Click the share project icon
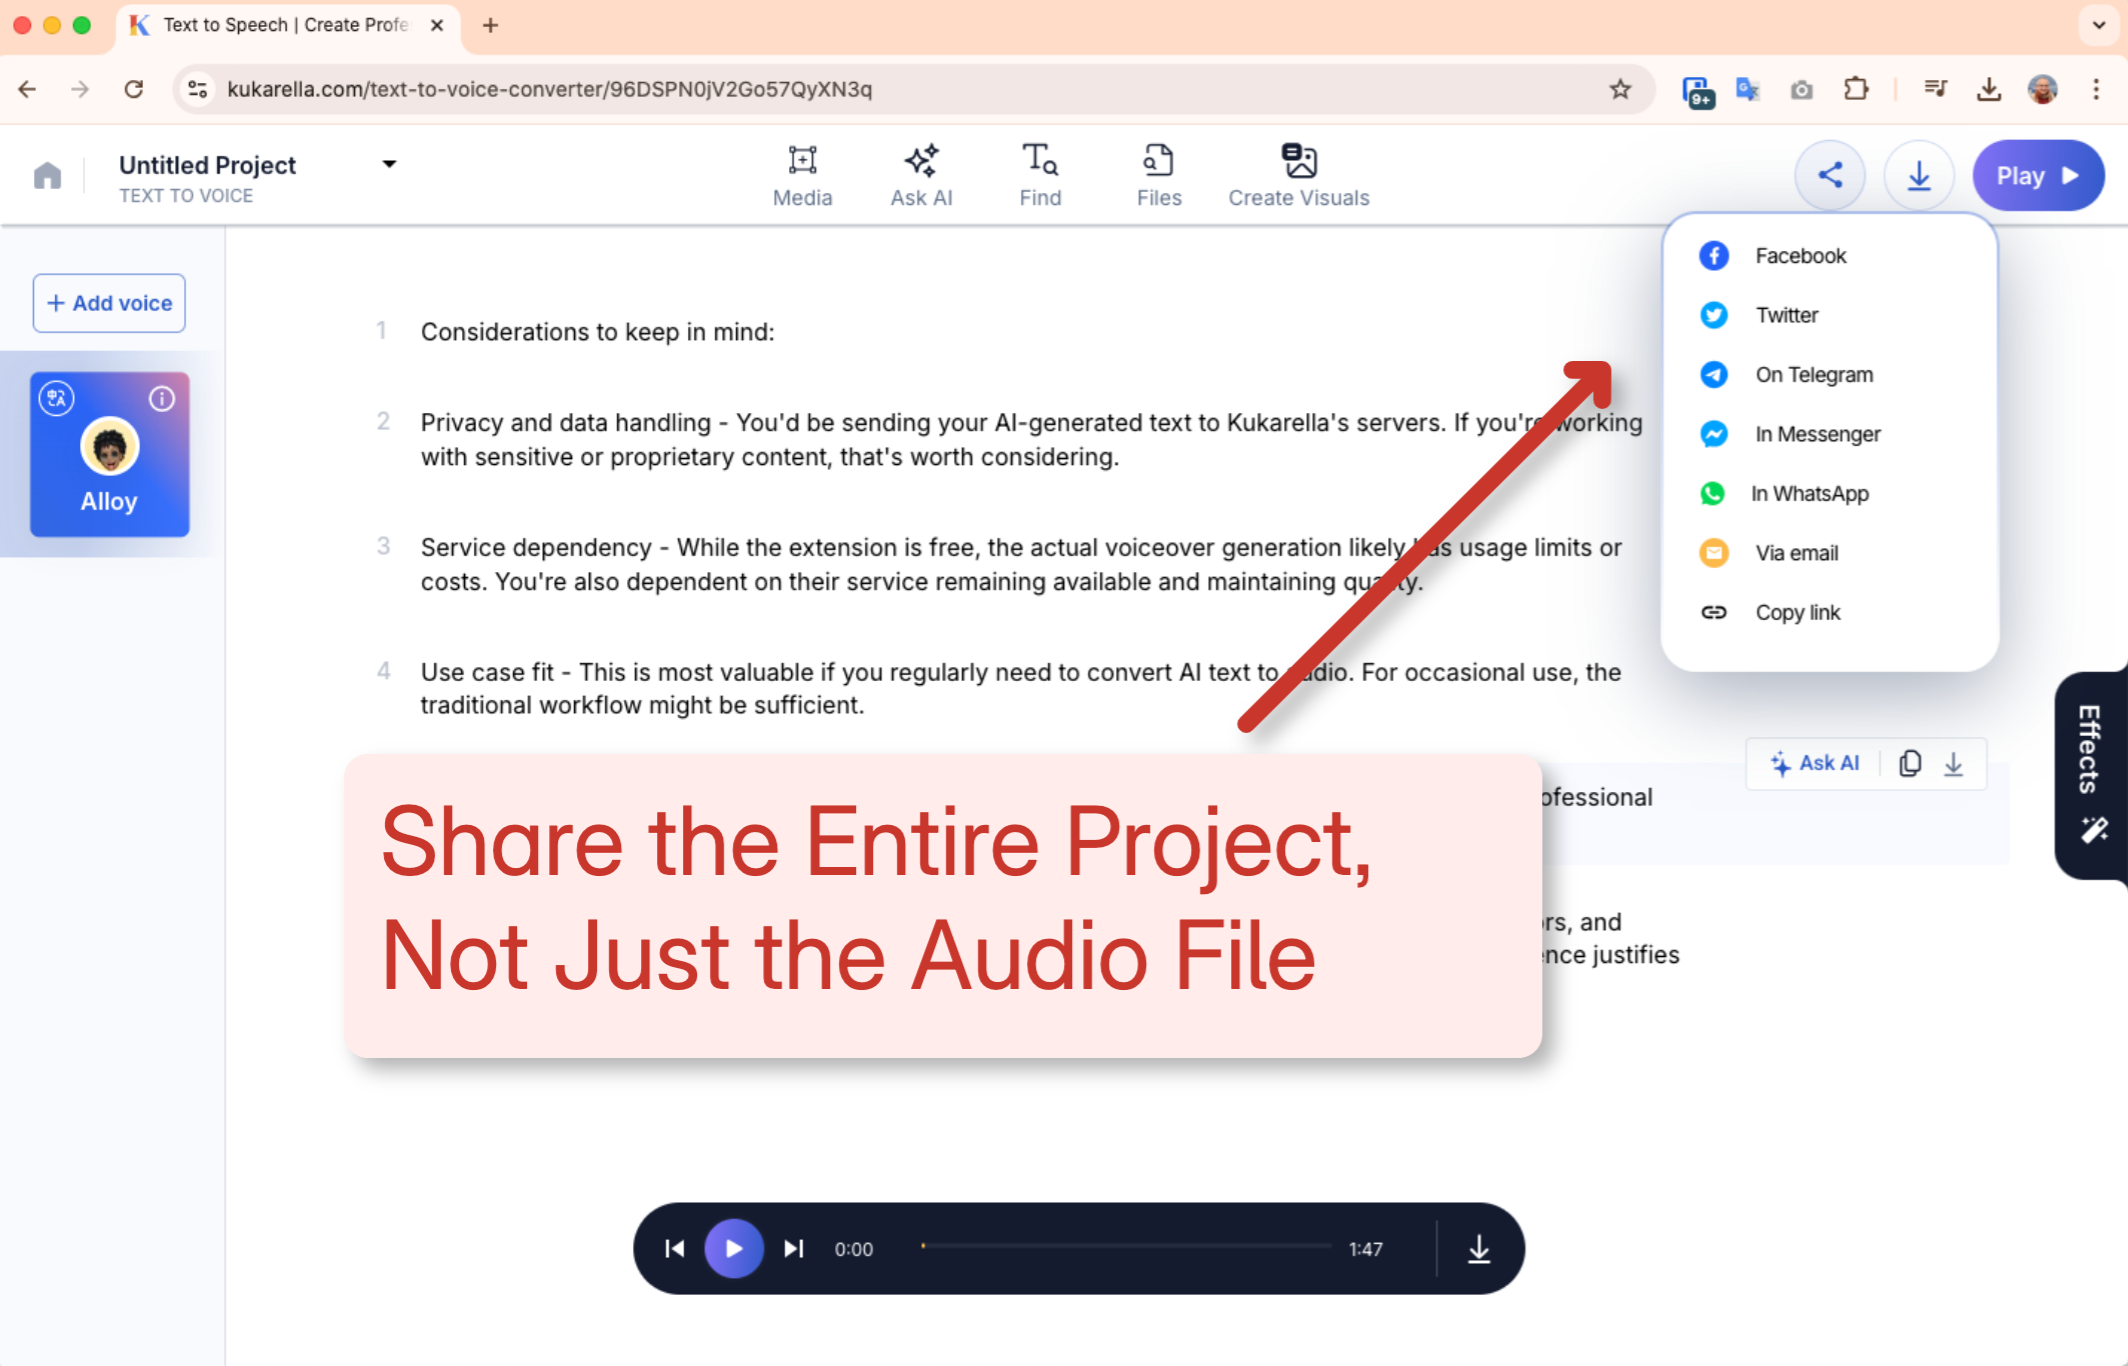 [1829, 175]
